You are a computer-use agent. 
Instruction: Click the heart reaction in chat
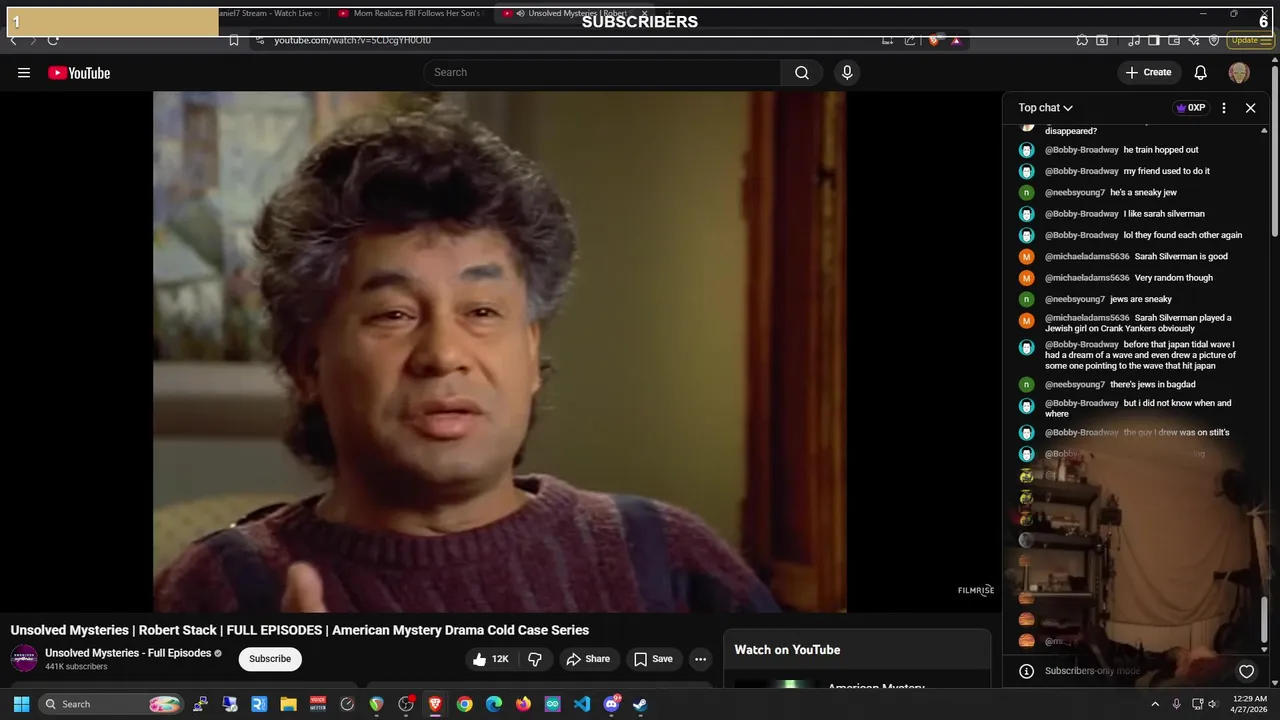pyautogui.click(x=1246, y=671)
